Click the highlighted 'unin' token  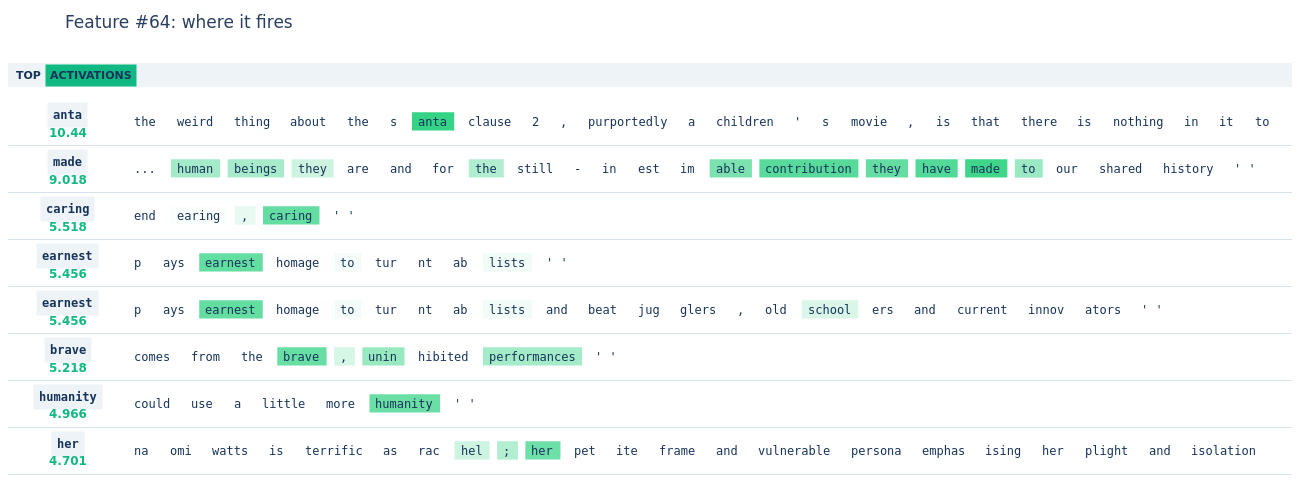pyautogui.click(x=383, y=357)
